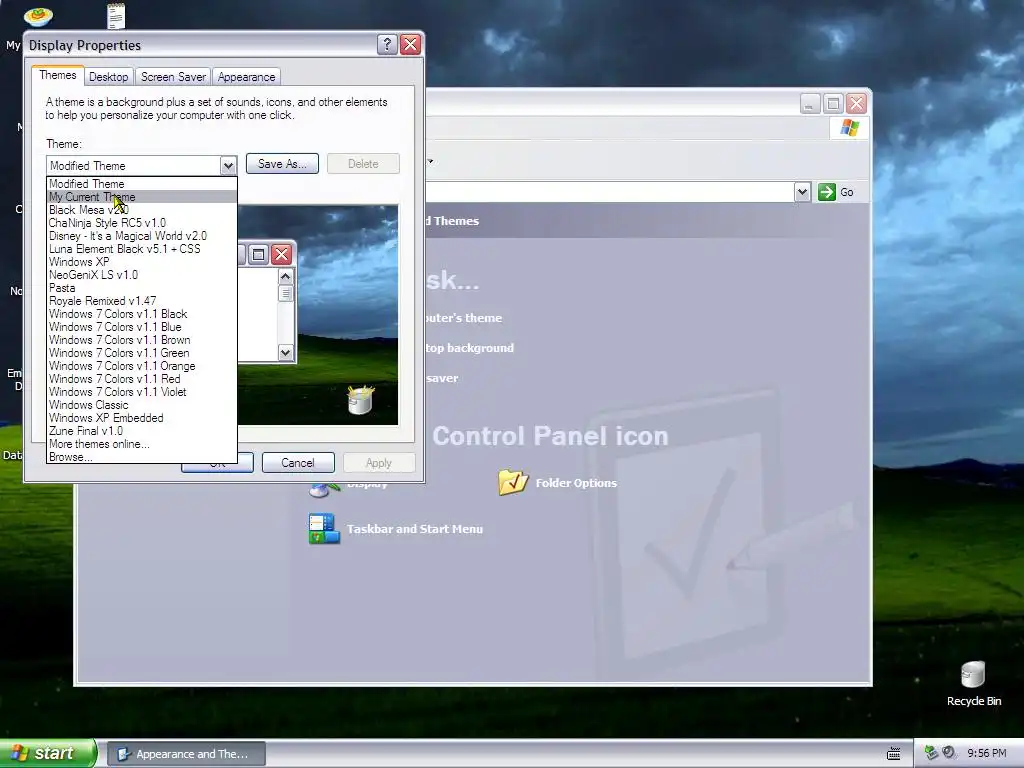This screenshot has width=1024, height=768.
Task: Click the Windows flag logo in Control Panel
Action: pos(850,127)
